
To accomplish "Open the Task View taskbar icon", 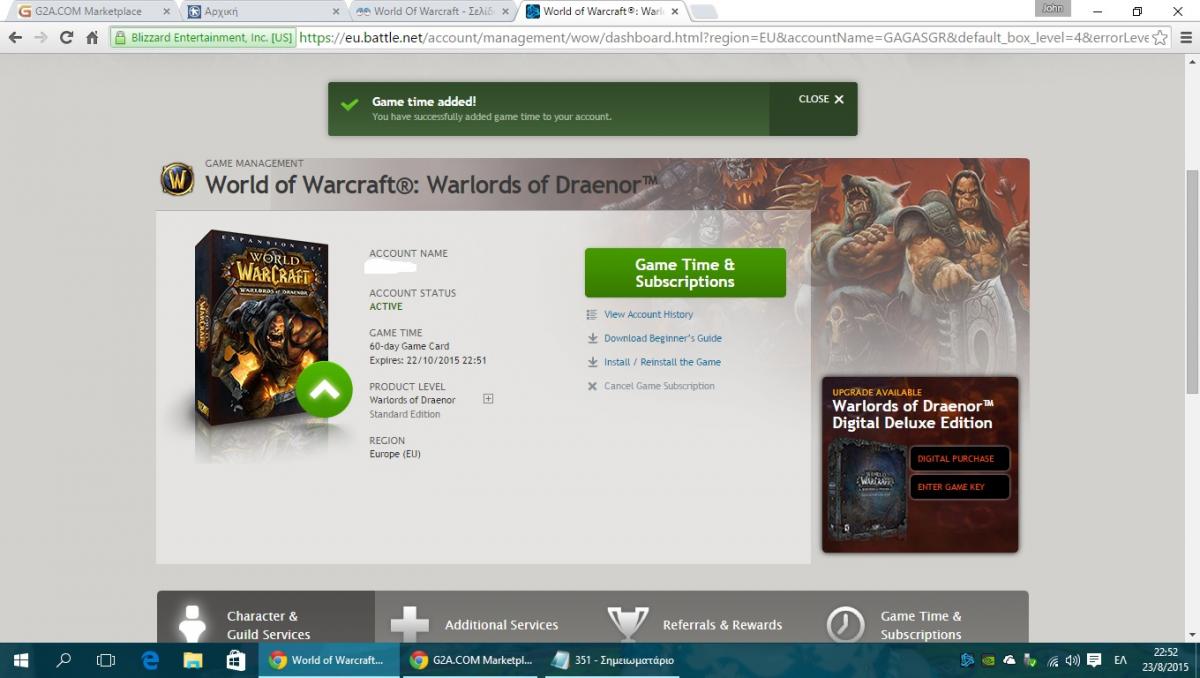I will [106, 660].
